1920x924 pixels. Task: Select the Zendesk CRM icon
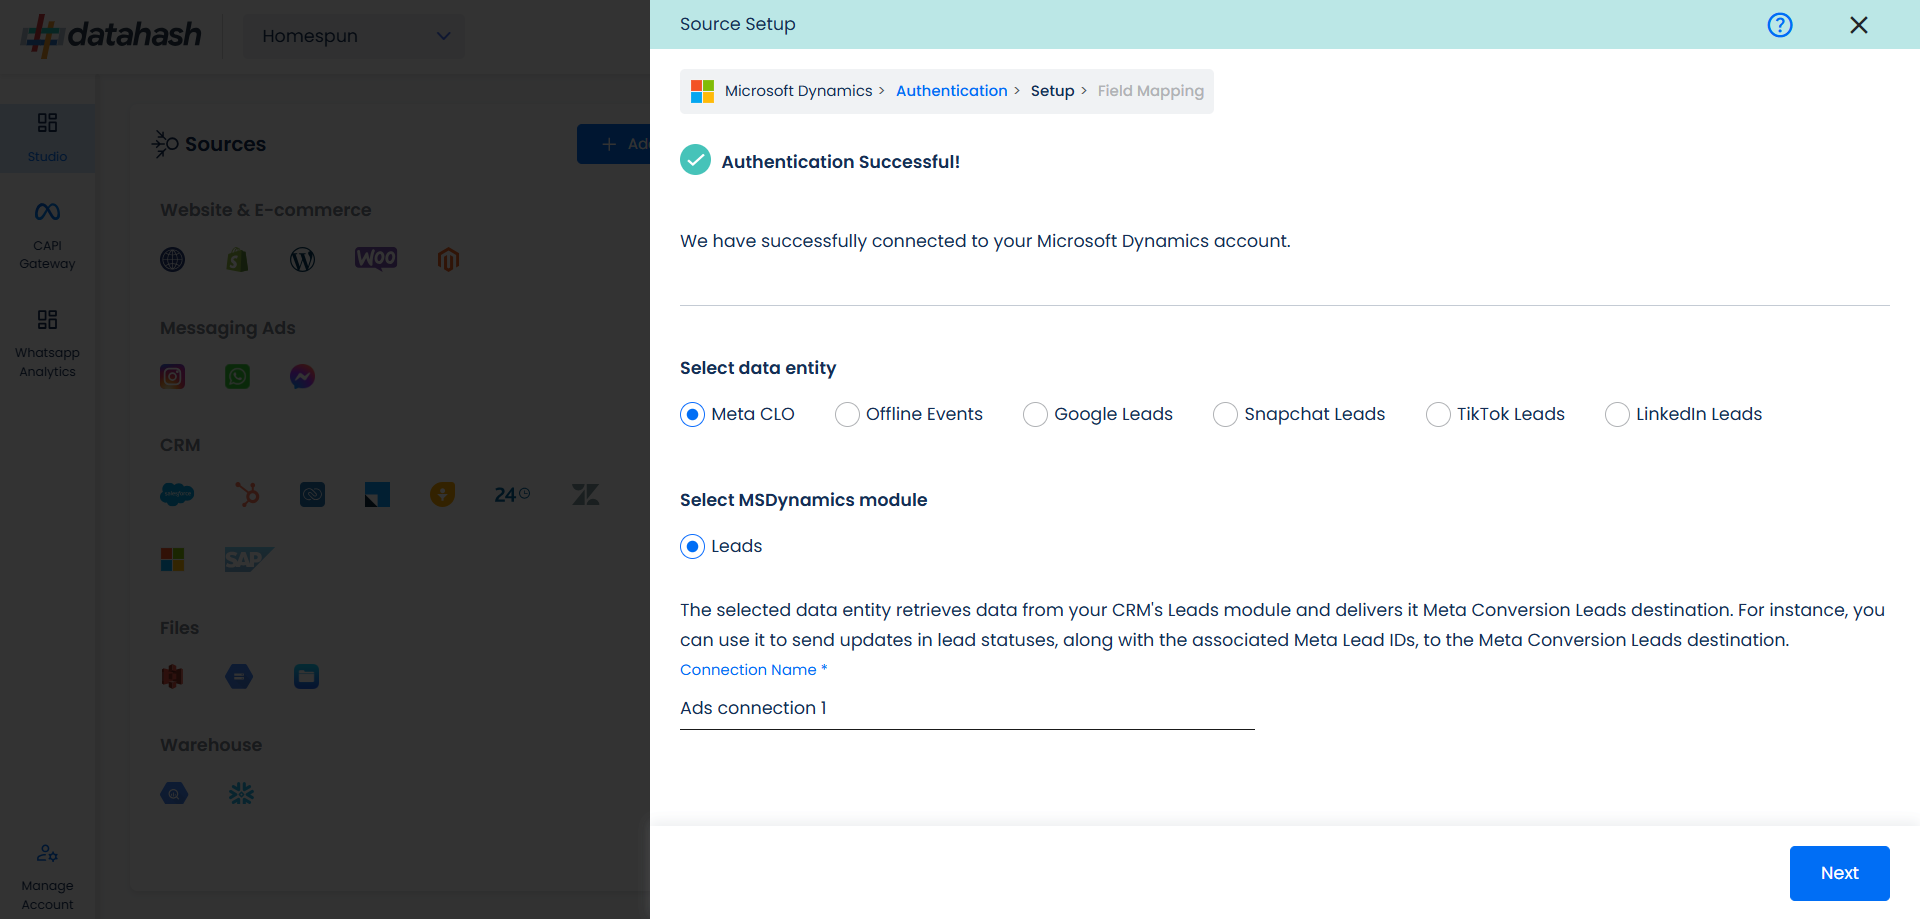point(585,494)
